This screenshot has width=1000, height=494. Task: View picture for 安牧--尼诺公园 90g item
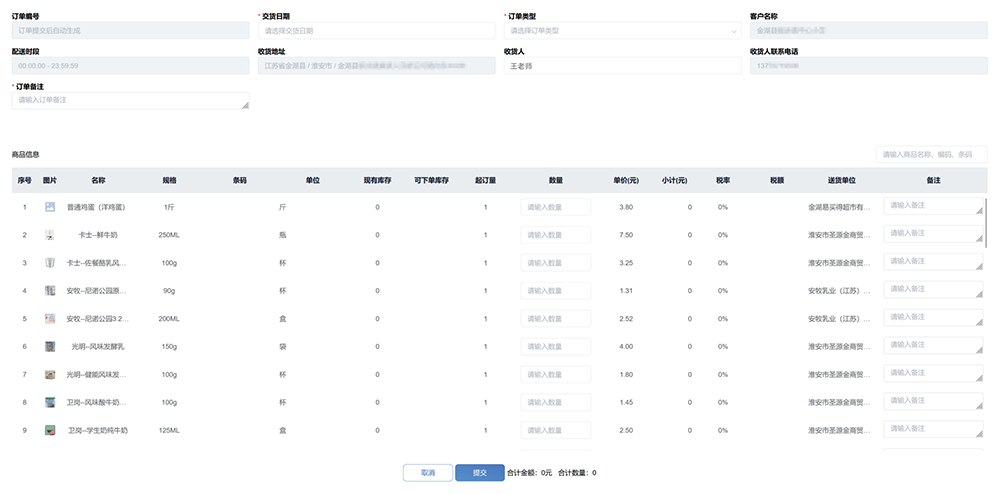click(x=50, y=291)
